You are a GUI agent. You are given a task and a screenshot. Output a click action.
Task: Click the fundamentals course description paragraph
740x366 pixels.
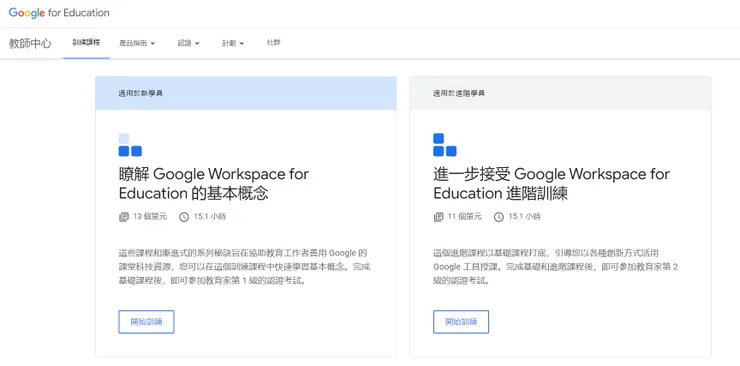point(244,266)
